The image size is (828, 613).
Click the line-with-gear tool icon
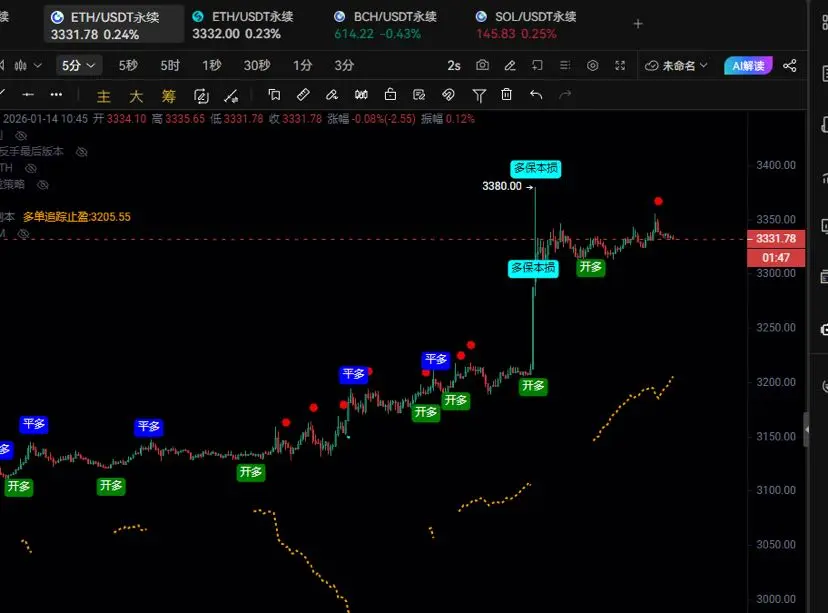pos(231,96)
